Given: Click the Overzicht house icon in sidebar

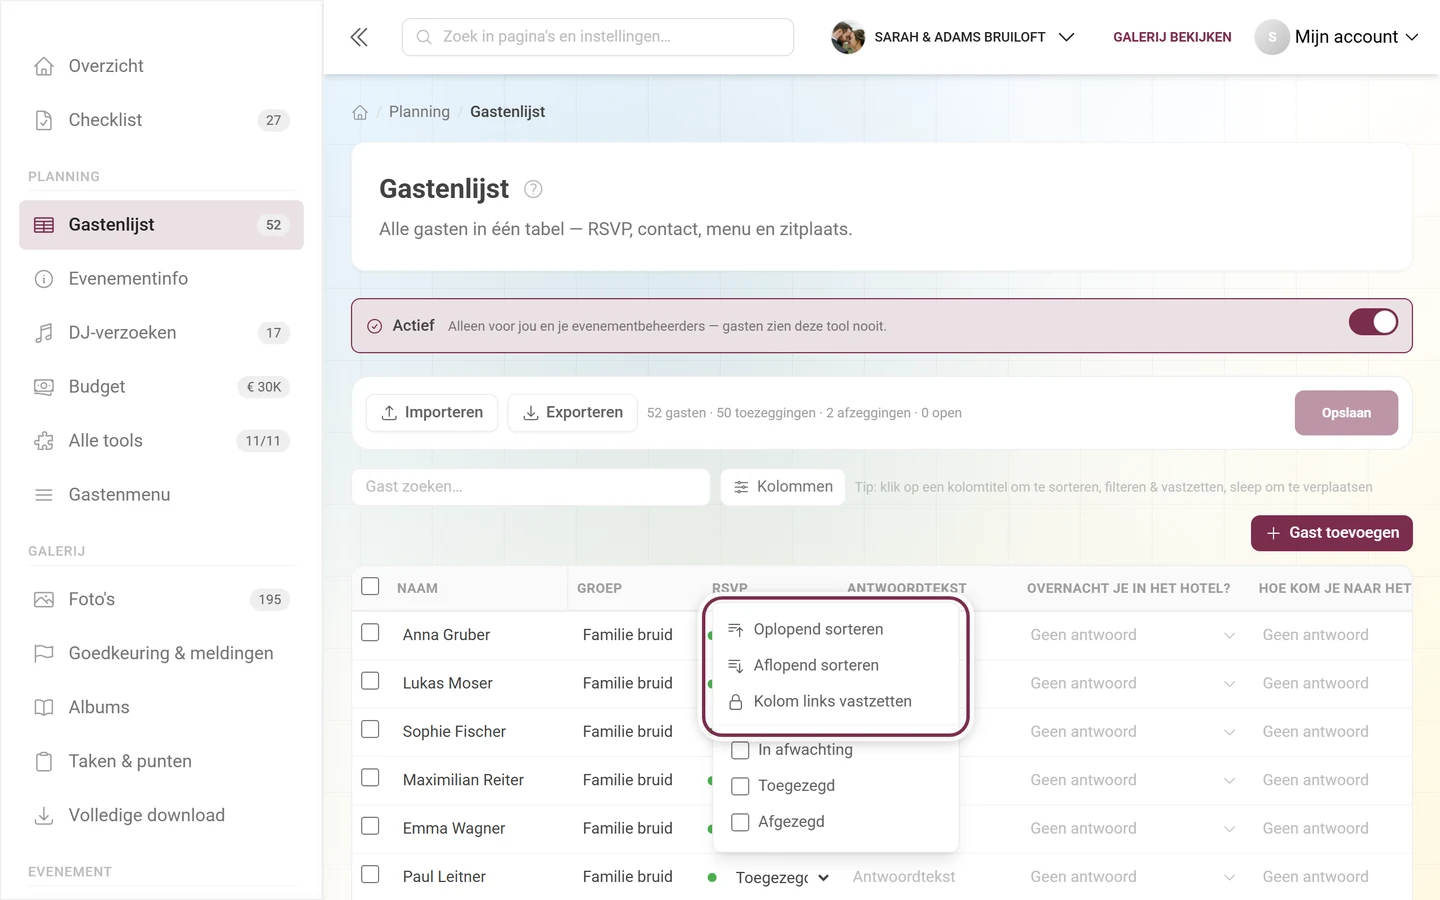Looking at the screenshot, I should click(x=44, y=66).
